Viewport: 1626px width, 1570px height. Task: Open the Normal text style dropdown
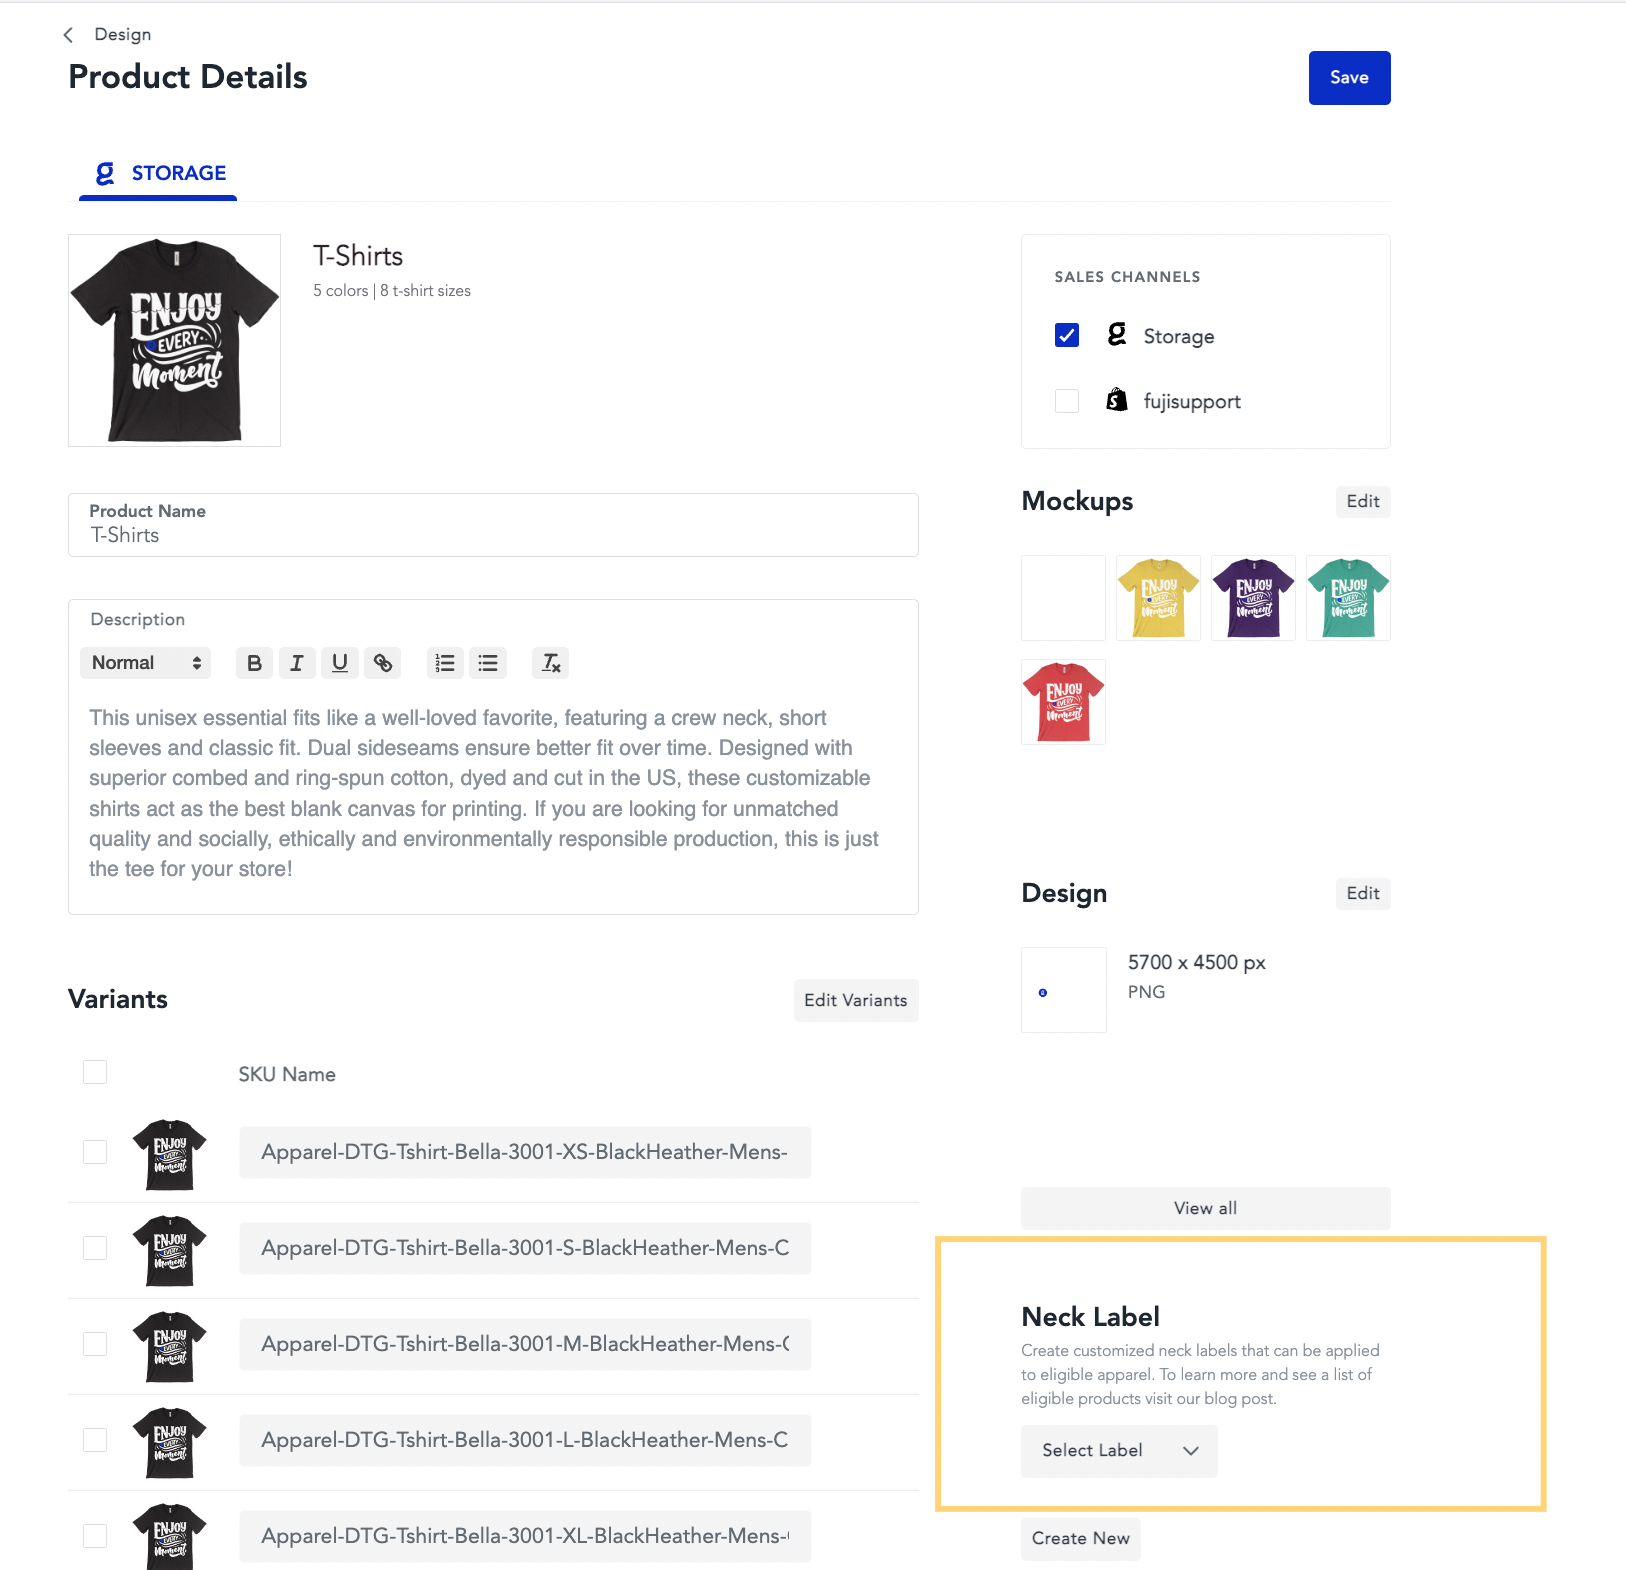(x=145, y=662)
